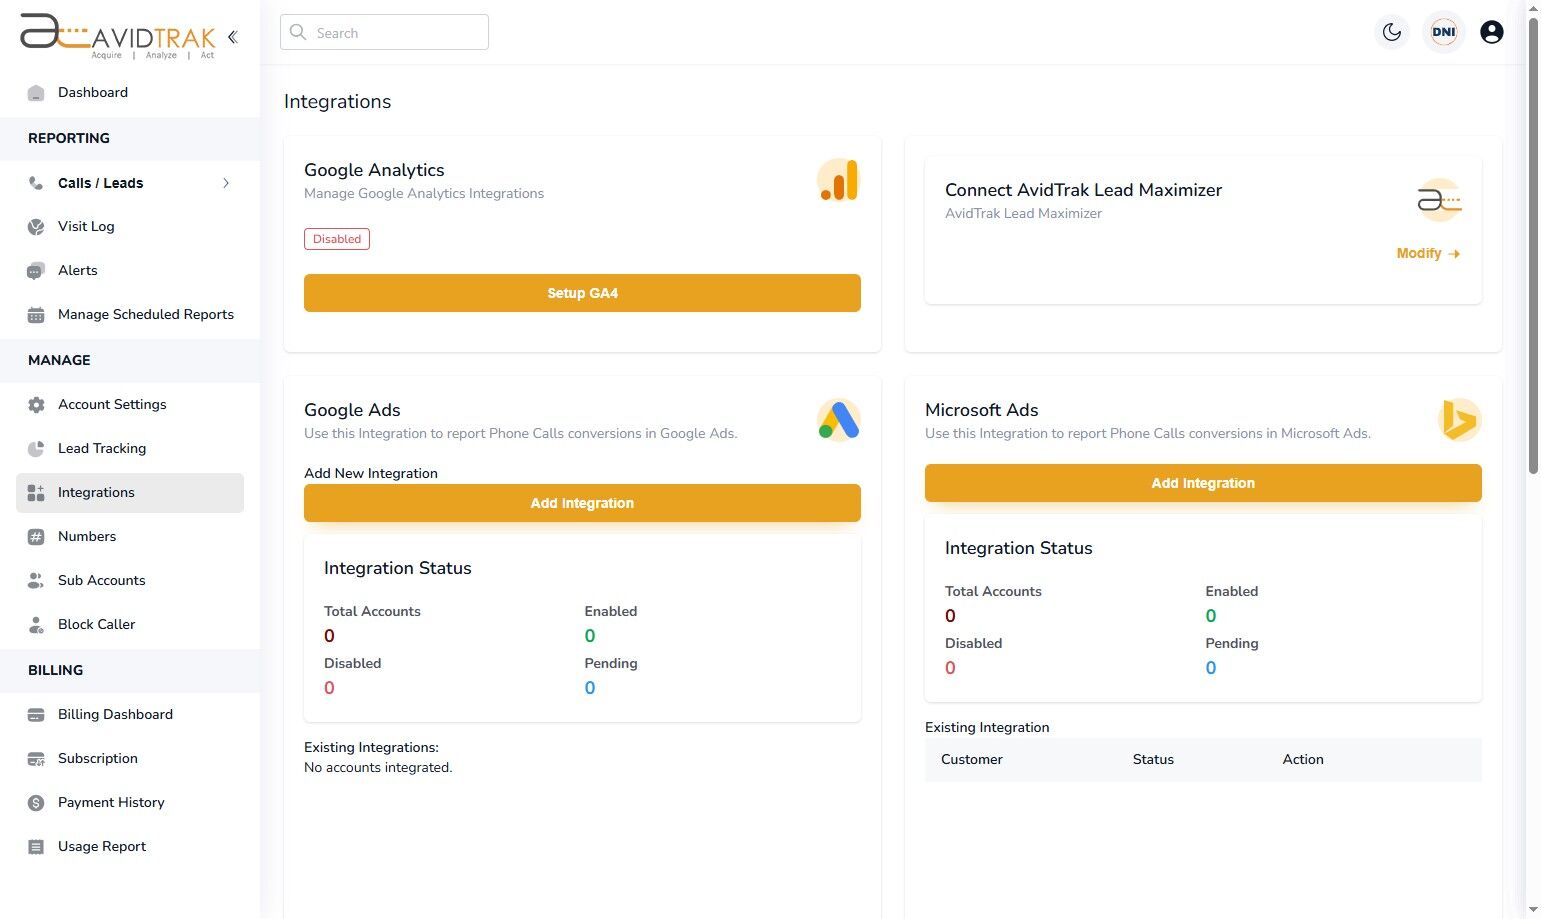1541x919 pixels.
Task: Click the REPORTING section header
Action: click(69, 139)
